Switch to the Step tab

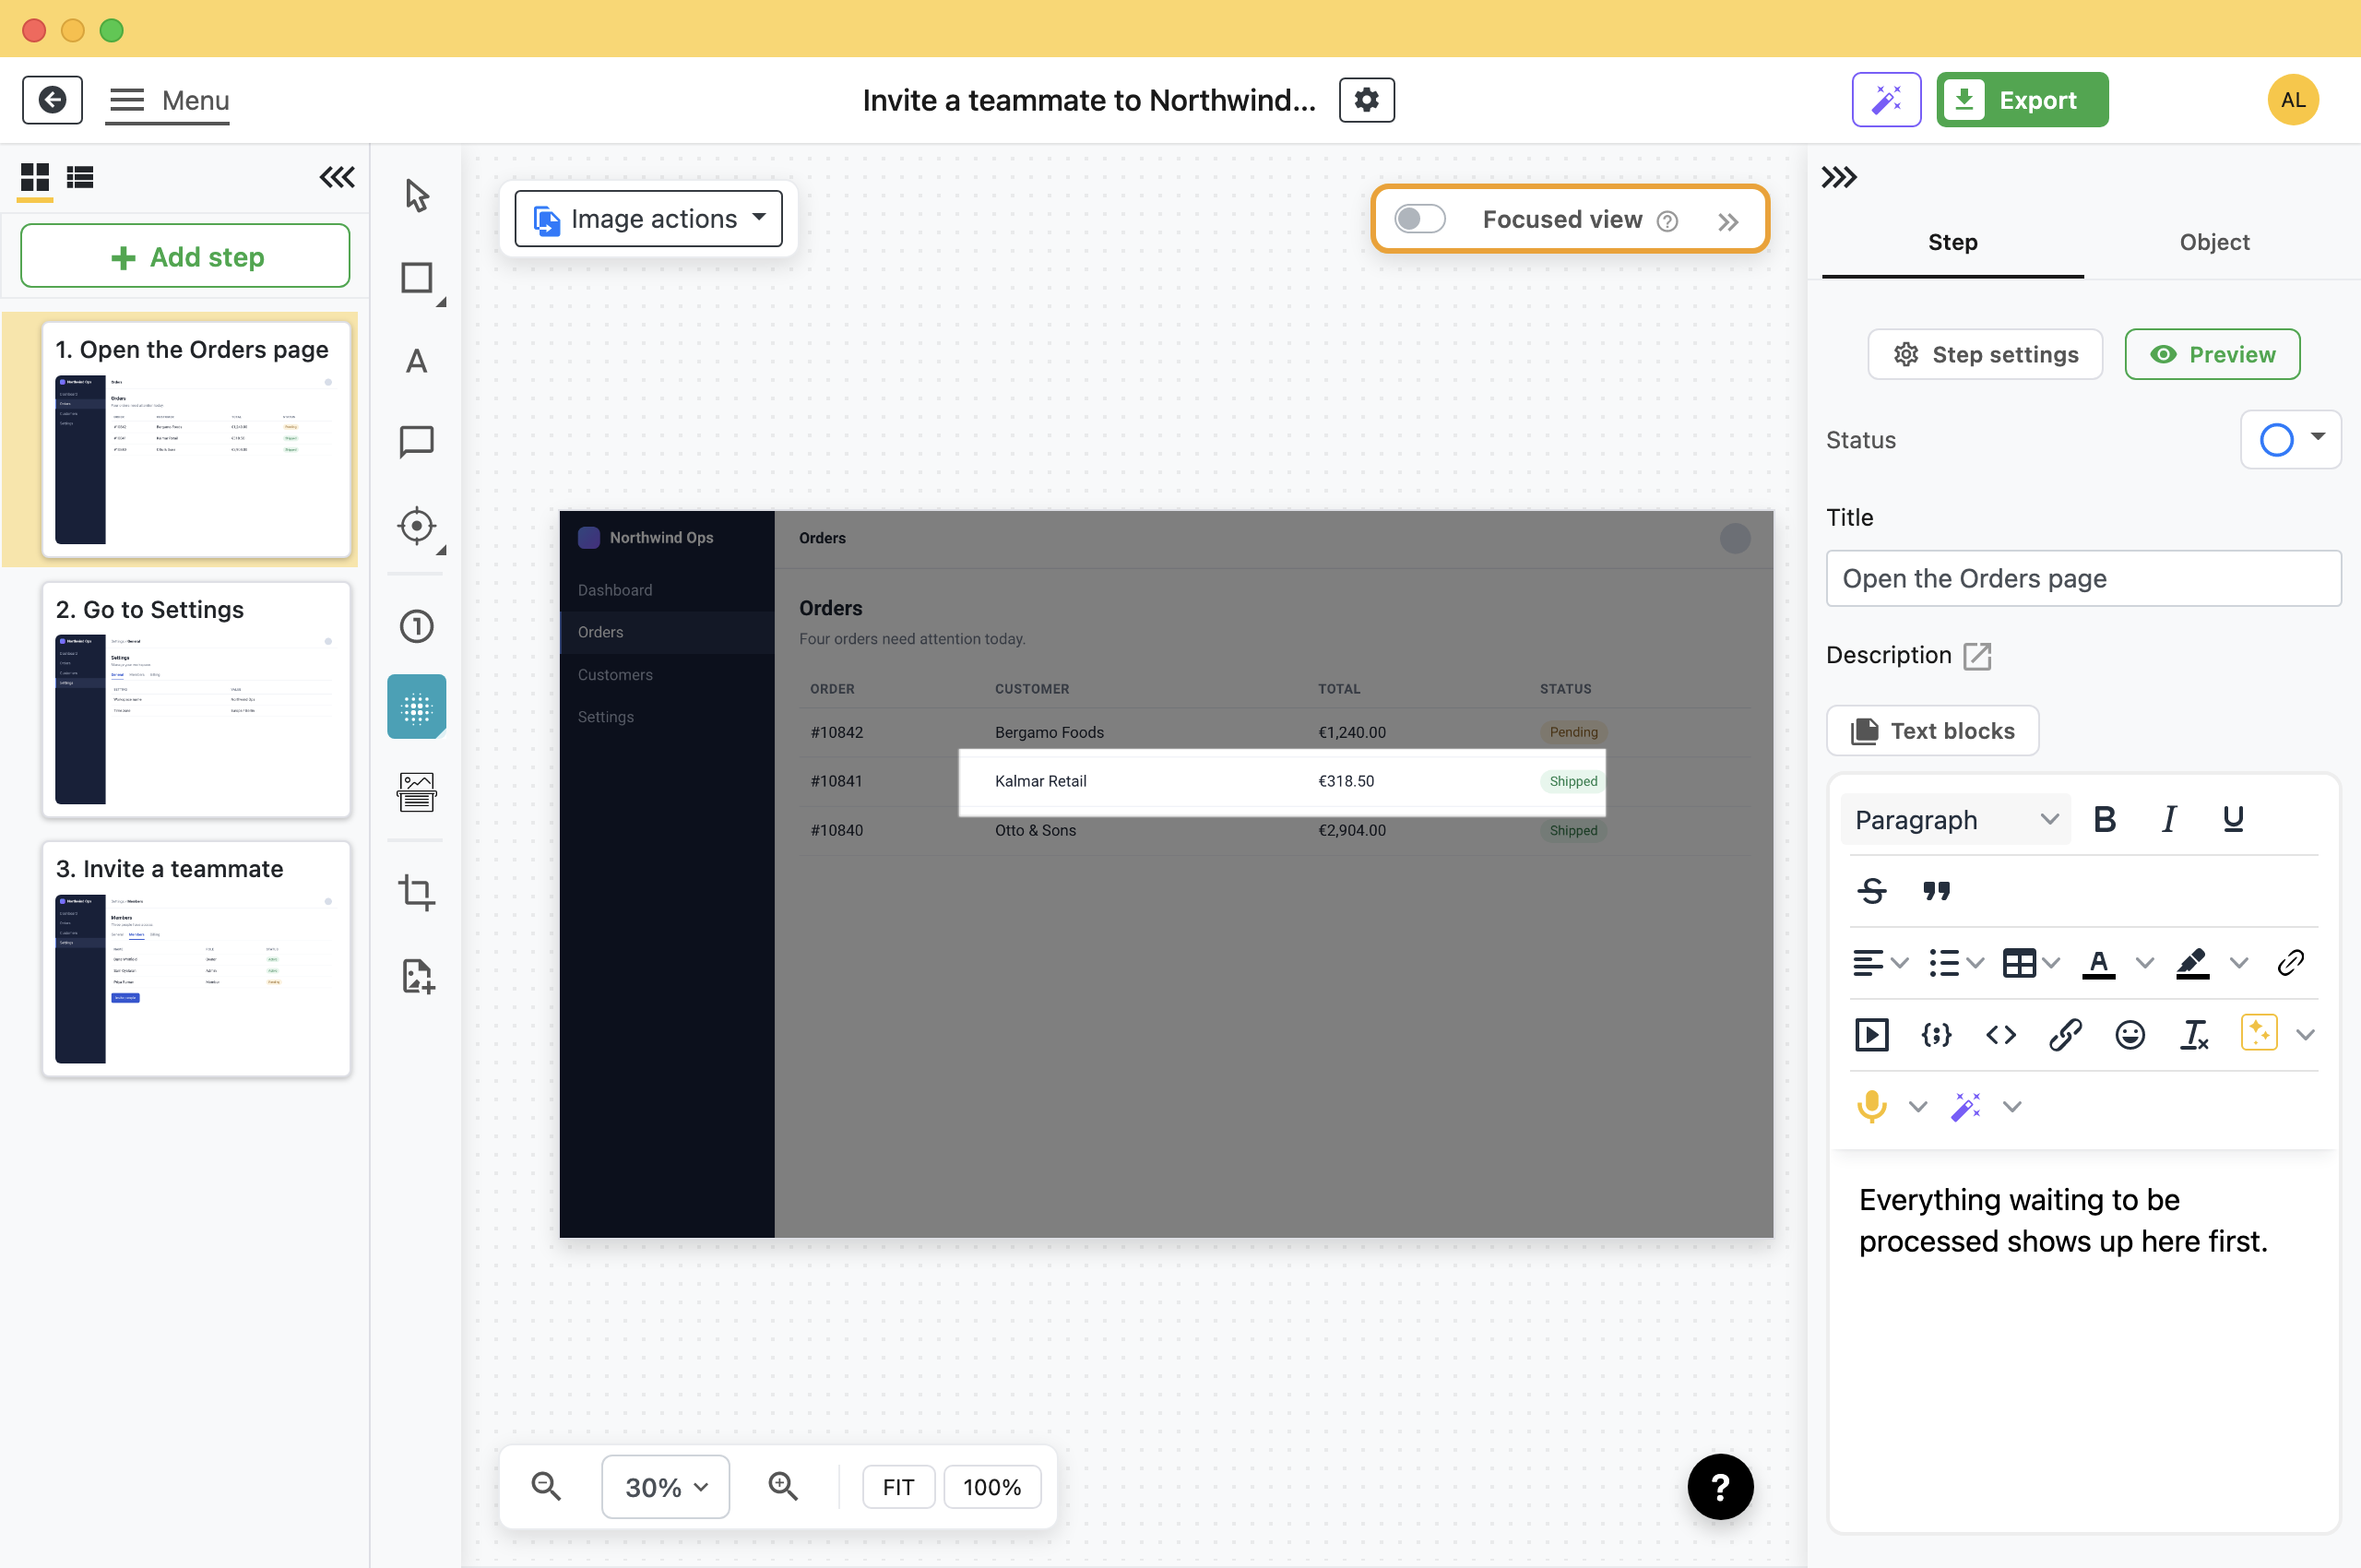(1952, 242)
